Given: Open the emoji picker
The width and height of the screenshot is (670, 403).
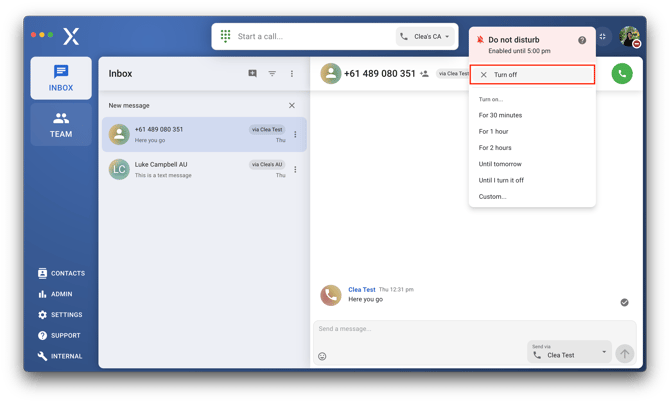Looking at the screenshot, I should tap(322, 356).
